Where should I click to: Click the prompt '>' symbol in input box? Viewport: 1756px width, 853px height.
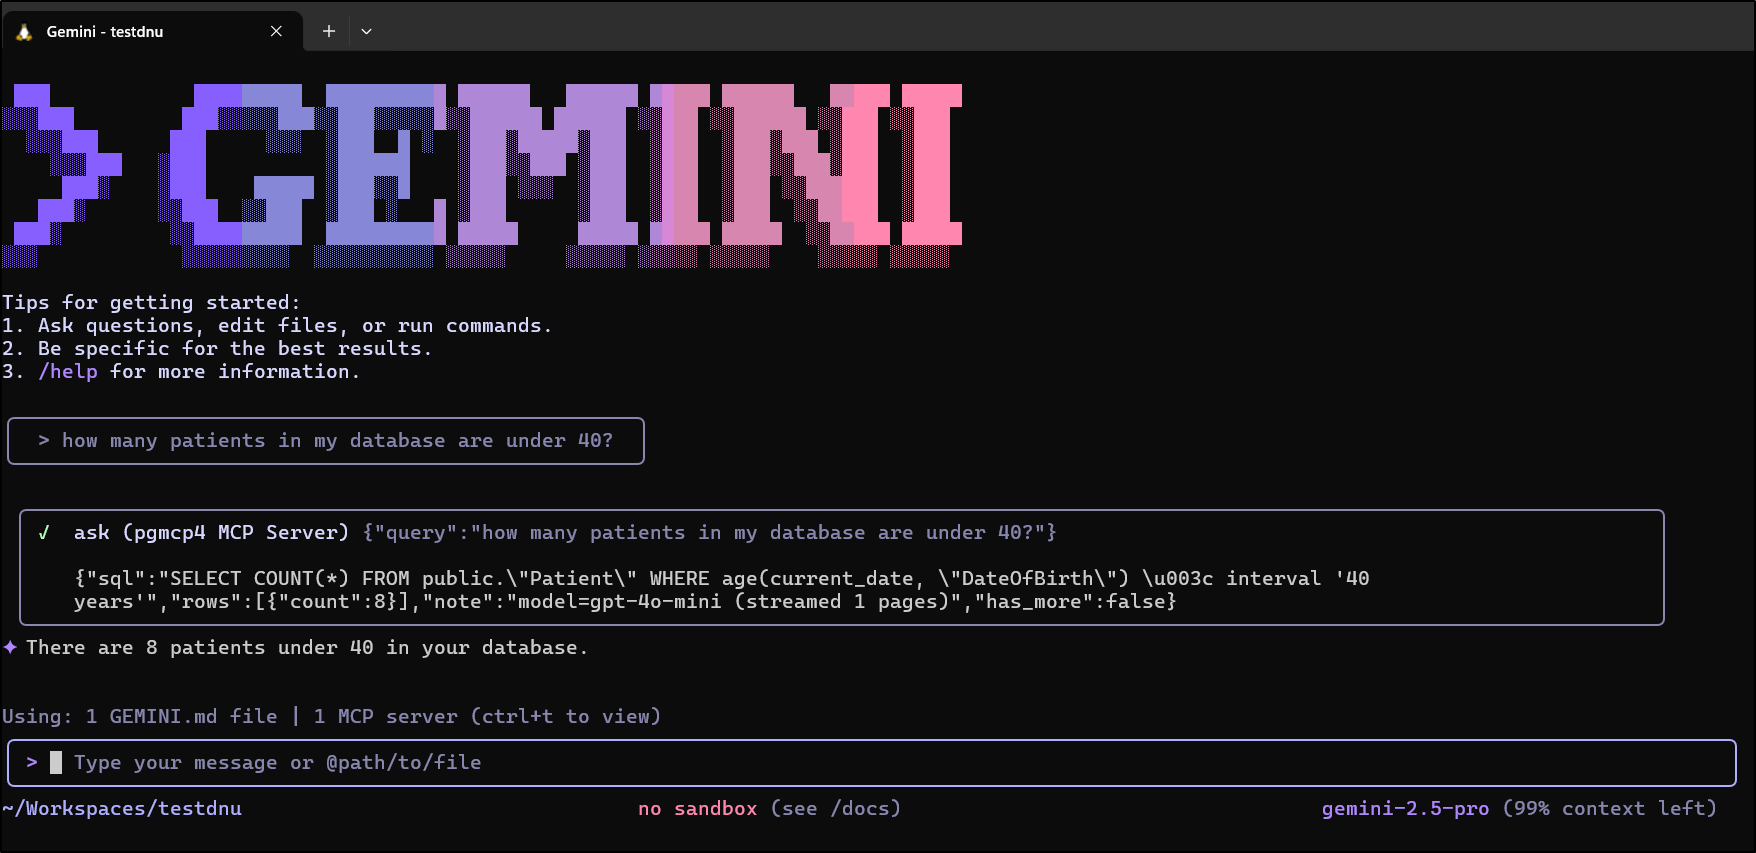pyautogui.click(x=32, y=763)
